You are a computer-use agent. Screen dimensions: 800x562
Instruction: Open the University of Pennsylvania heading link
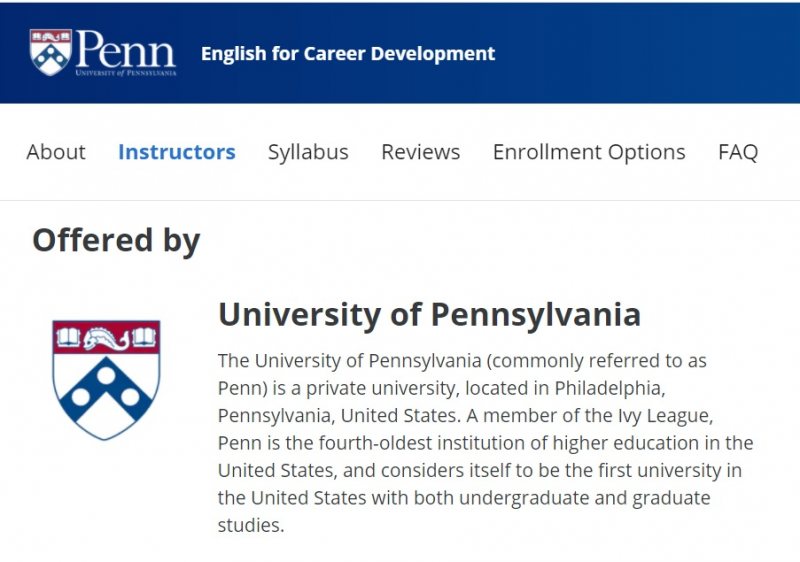point(429,314)
